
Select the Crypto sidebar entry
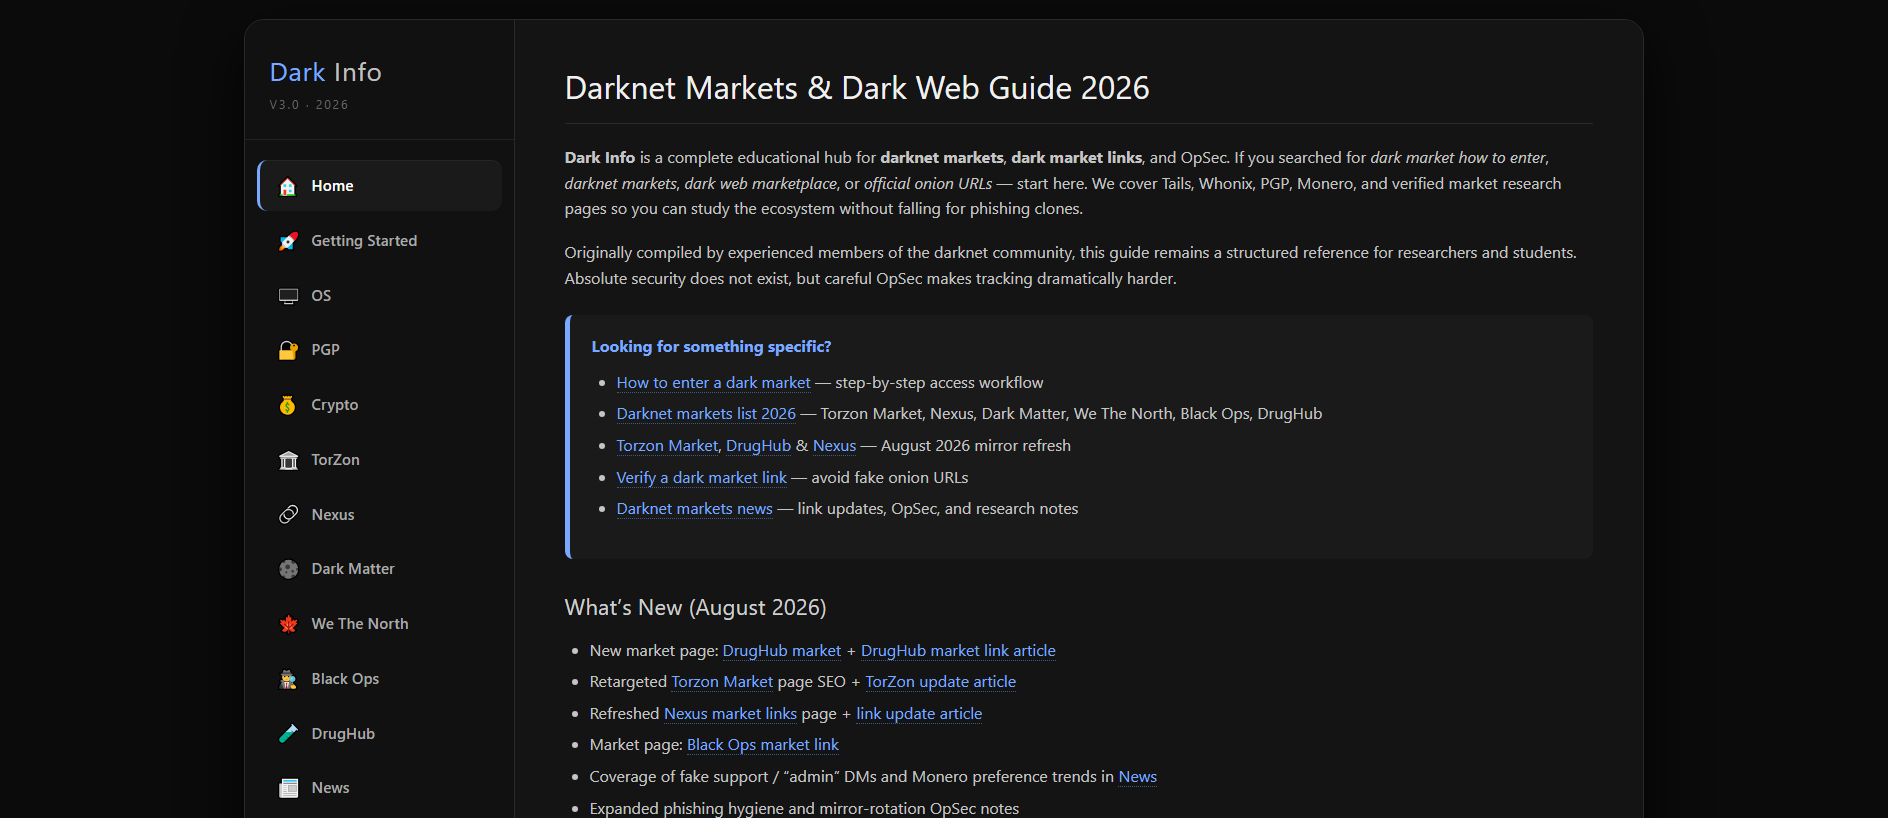[380, 405]
